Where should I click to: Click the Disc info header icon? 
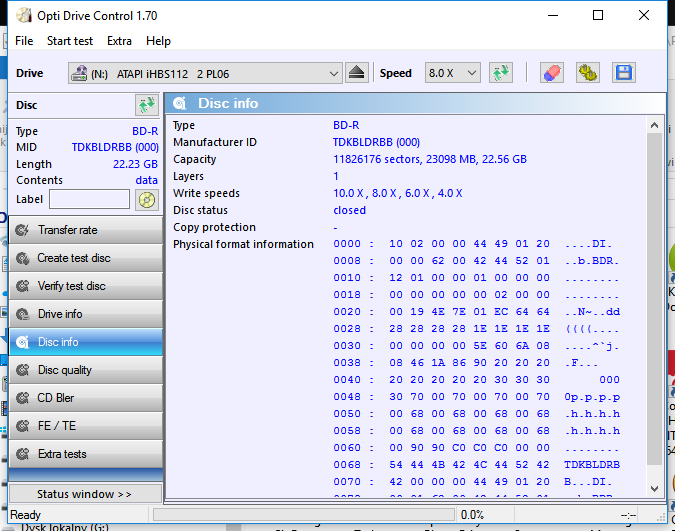[180, 103]
